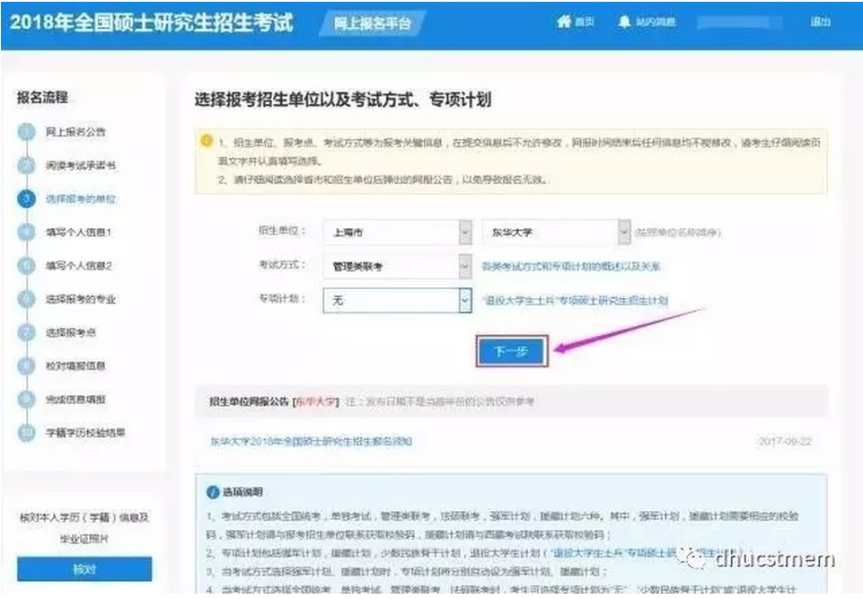Viewport: 863px width, 599px height.
Task: Open the 东华大学 school dropdown
Action: [x=624, y=232]
